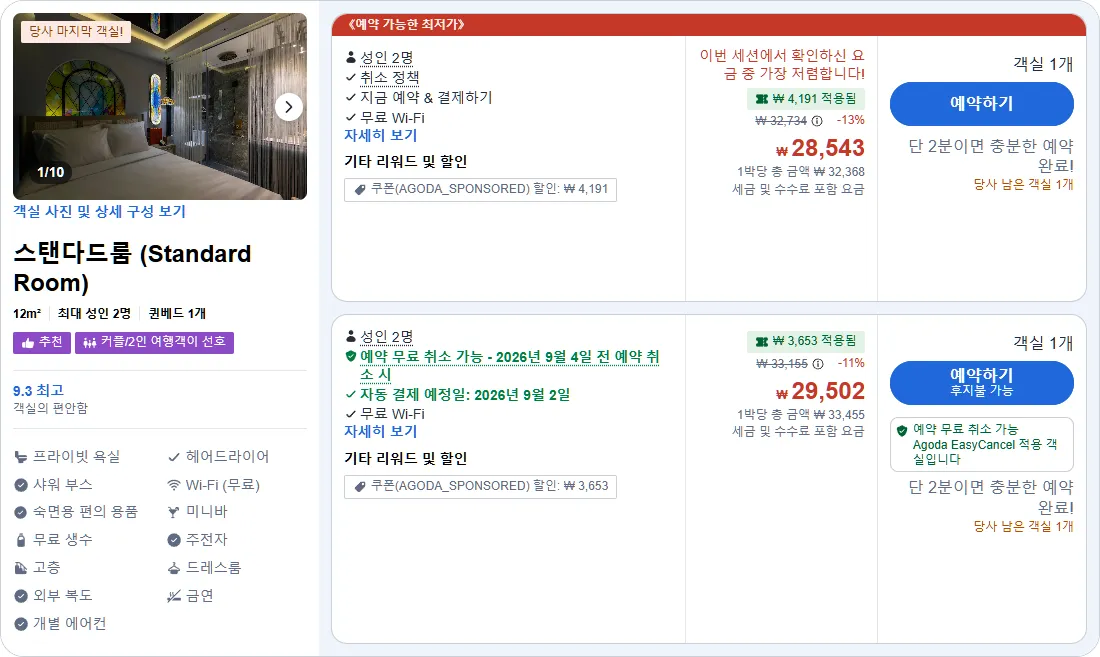Viewport: 1100px width, 657px height.
Task: Click '커플/2인 여행객이 선호' badge
Action: click(x=154, y=342)
